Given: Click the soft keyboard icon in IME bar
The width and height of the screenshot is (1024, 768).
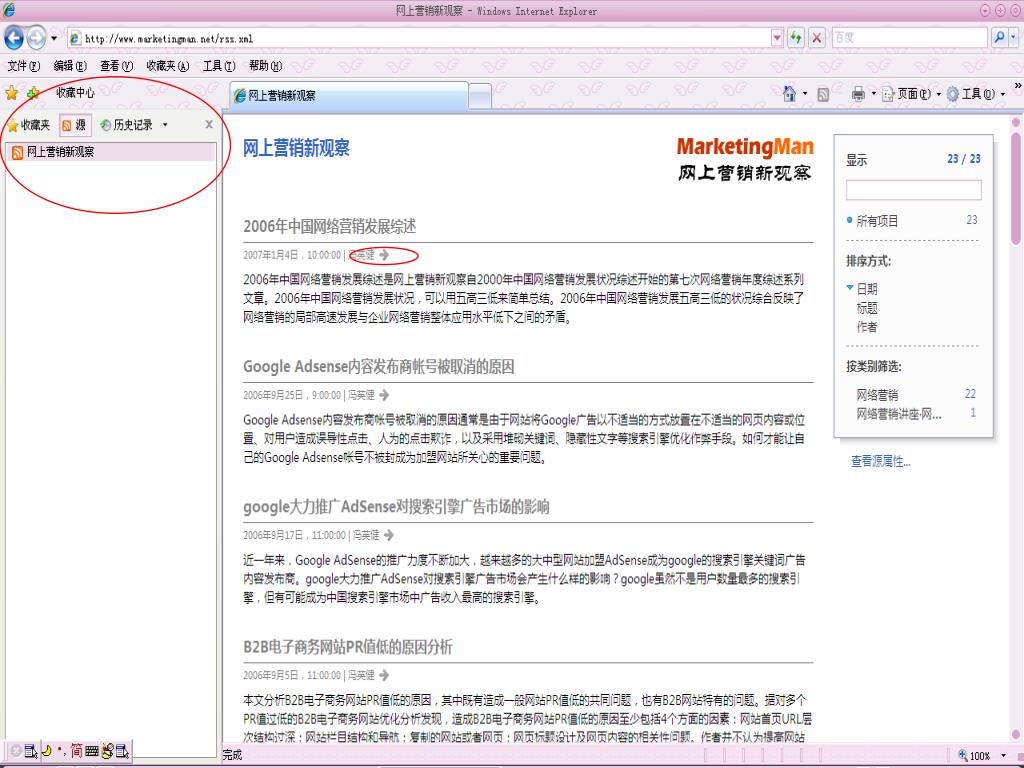Looking at the screenshot, I should pos(91,751).
